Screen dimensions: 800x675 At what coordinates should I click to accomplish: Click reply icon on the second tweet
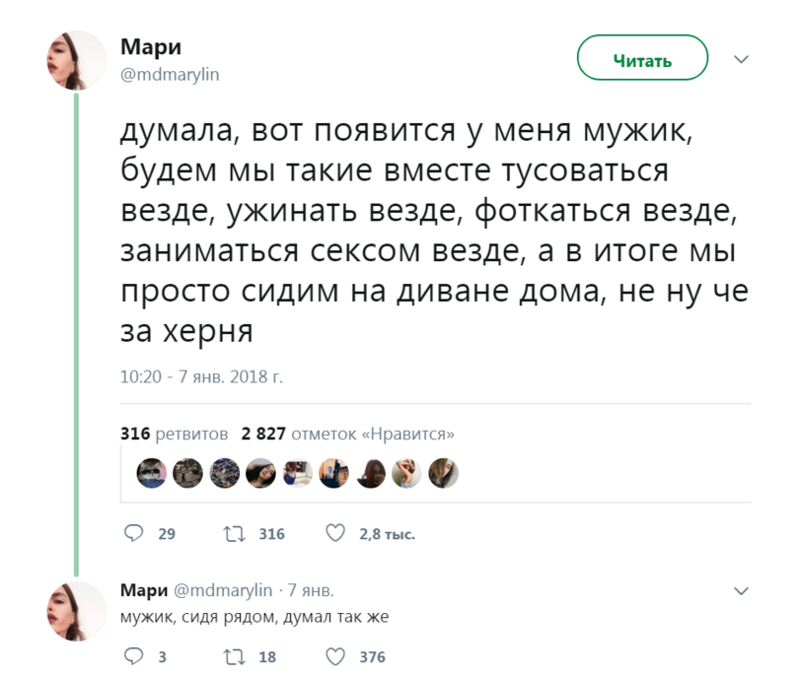pos(132,657)
